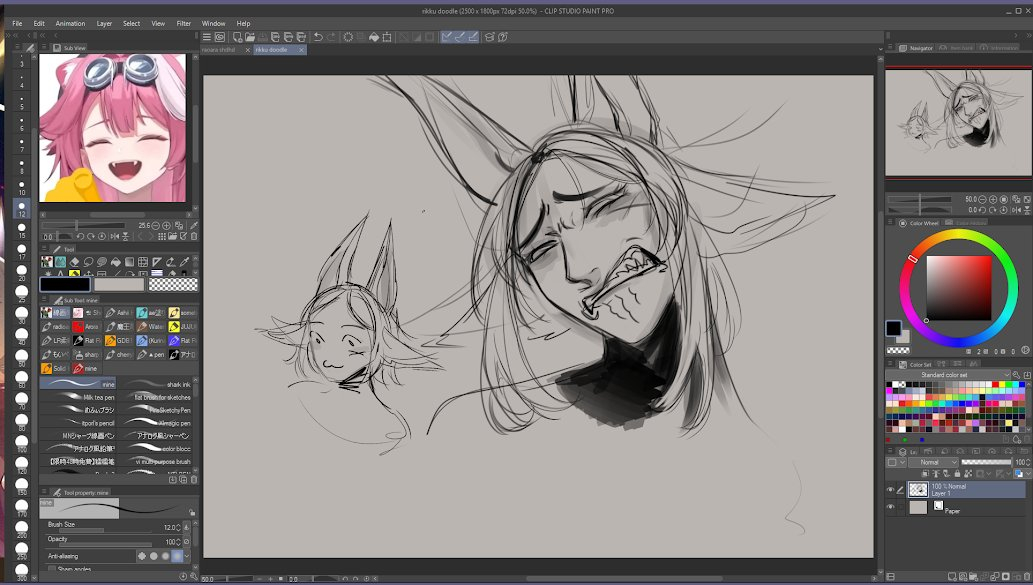This screenshot has width=1033, height=585.
Task: Close the 'nkku doodle' canvas tab
Action: point(302,49)
